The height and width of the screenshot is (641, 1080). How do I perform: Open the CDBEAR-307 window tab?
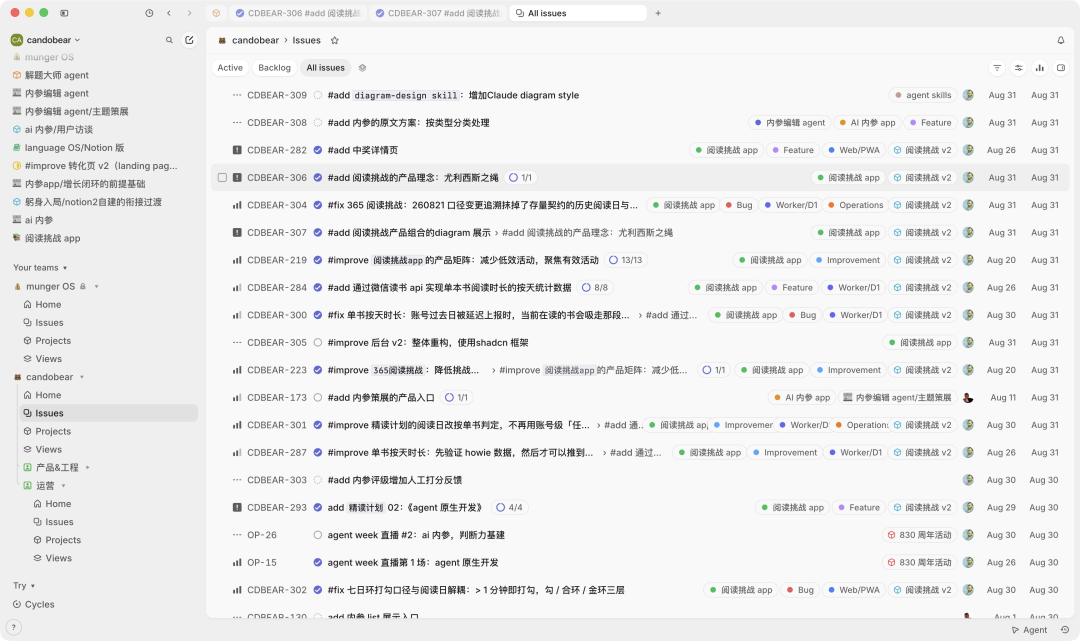pyautogui.click(x=438, y=13)
